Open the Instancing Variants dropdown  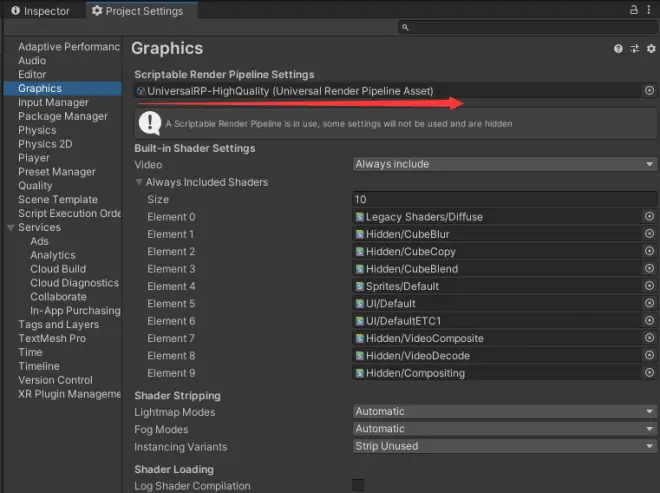pyautogui.click(x=504, y=446)
